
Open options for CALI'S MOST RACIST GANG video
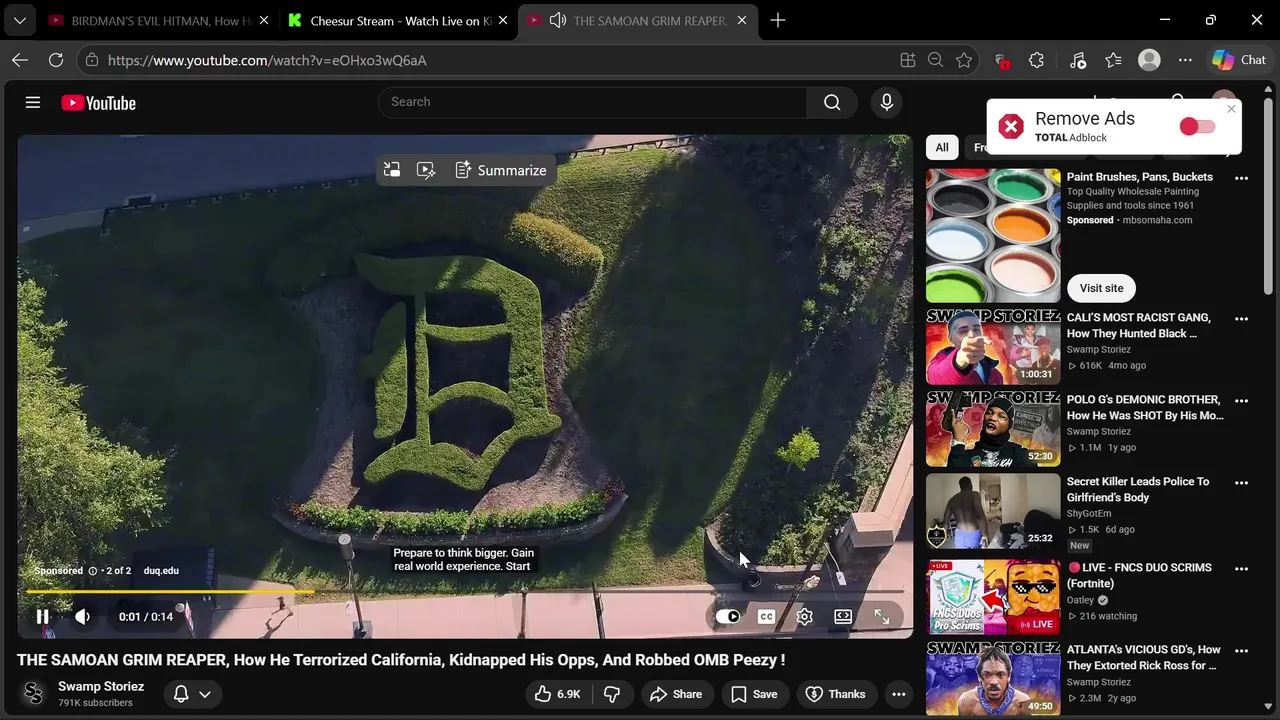pyautogui.click(x=1241, y=319)
